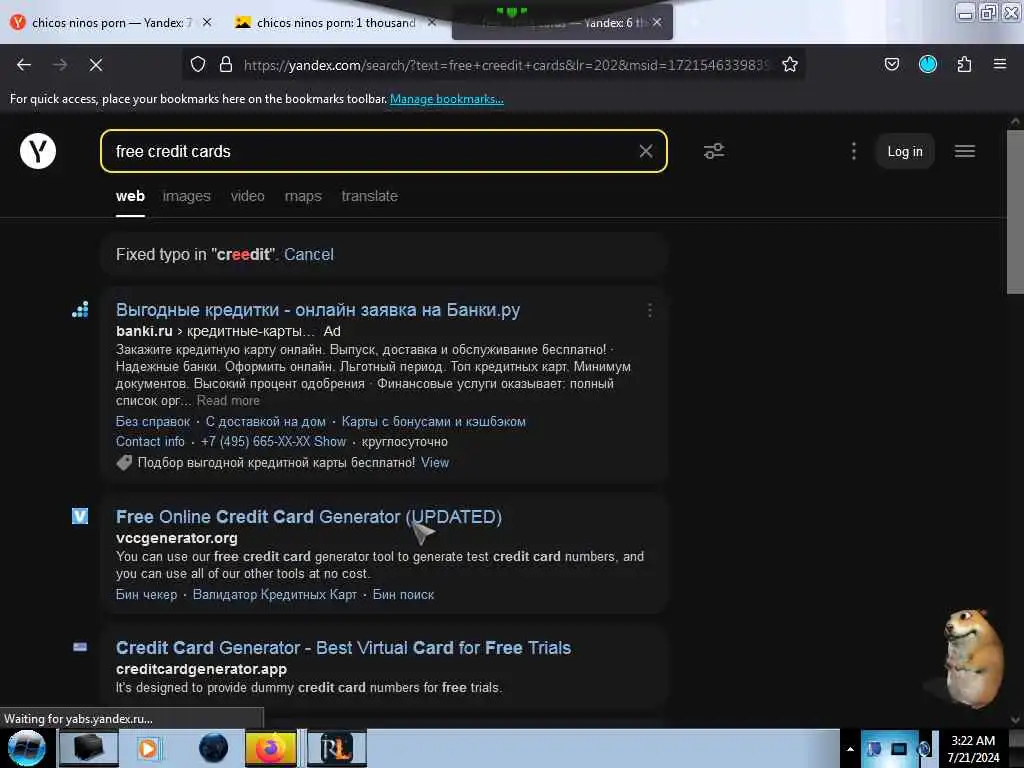This screenshot has width=1024, height=768.
Task: Click the scrollbar down arrow
Action: pyautogui.click(x=1015, y=720)
